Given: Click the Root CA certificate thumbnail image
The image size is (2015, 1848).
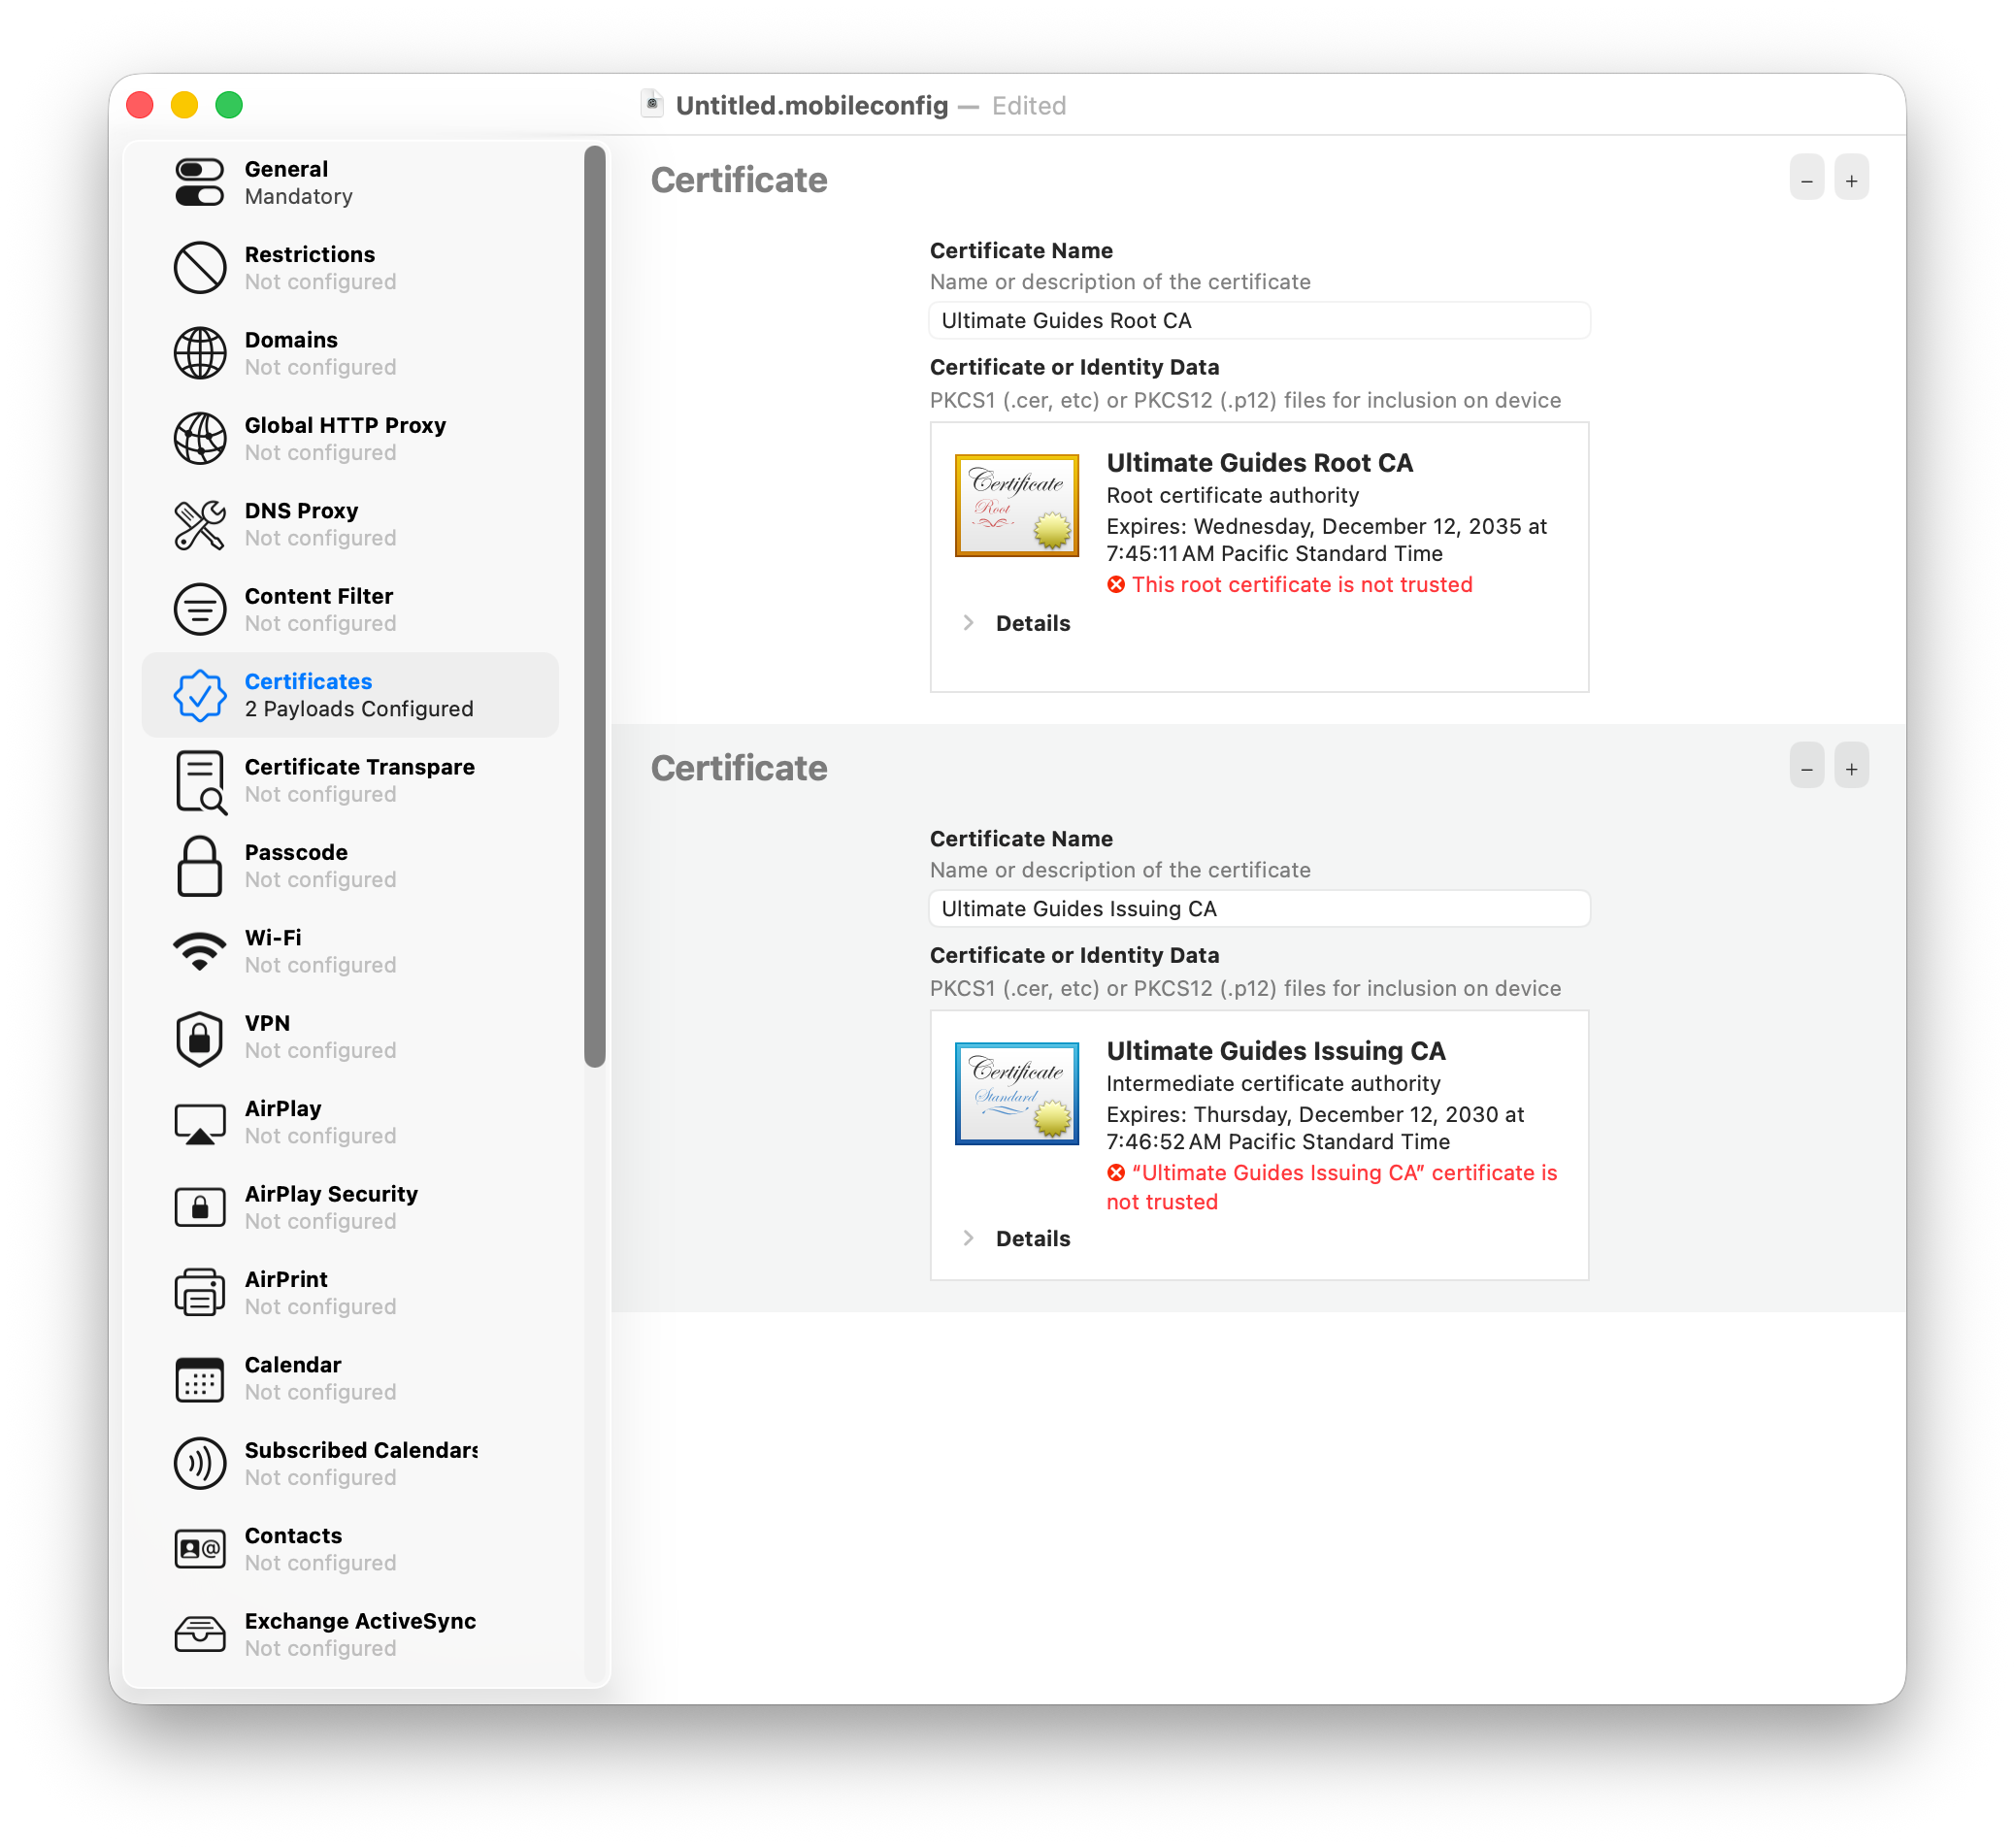Looking at the screenshot, I should 1016,505.
